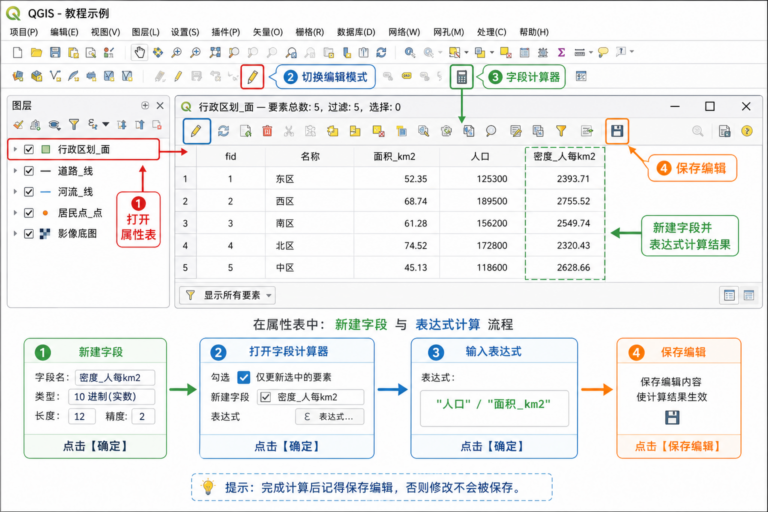Toggle visibility of 居民点_点 layer

click(29, 213)
